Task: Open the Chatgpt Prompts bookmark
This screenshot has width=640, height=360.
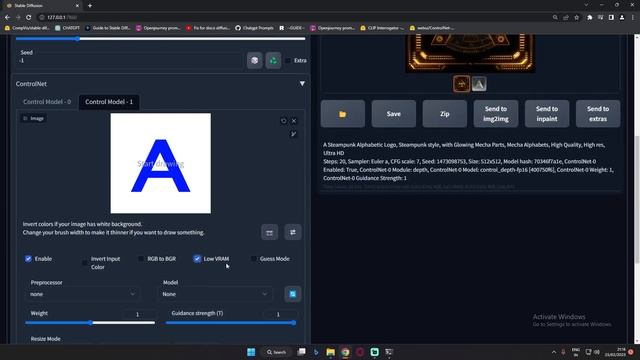Action: pos(254,28)
